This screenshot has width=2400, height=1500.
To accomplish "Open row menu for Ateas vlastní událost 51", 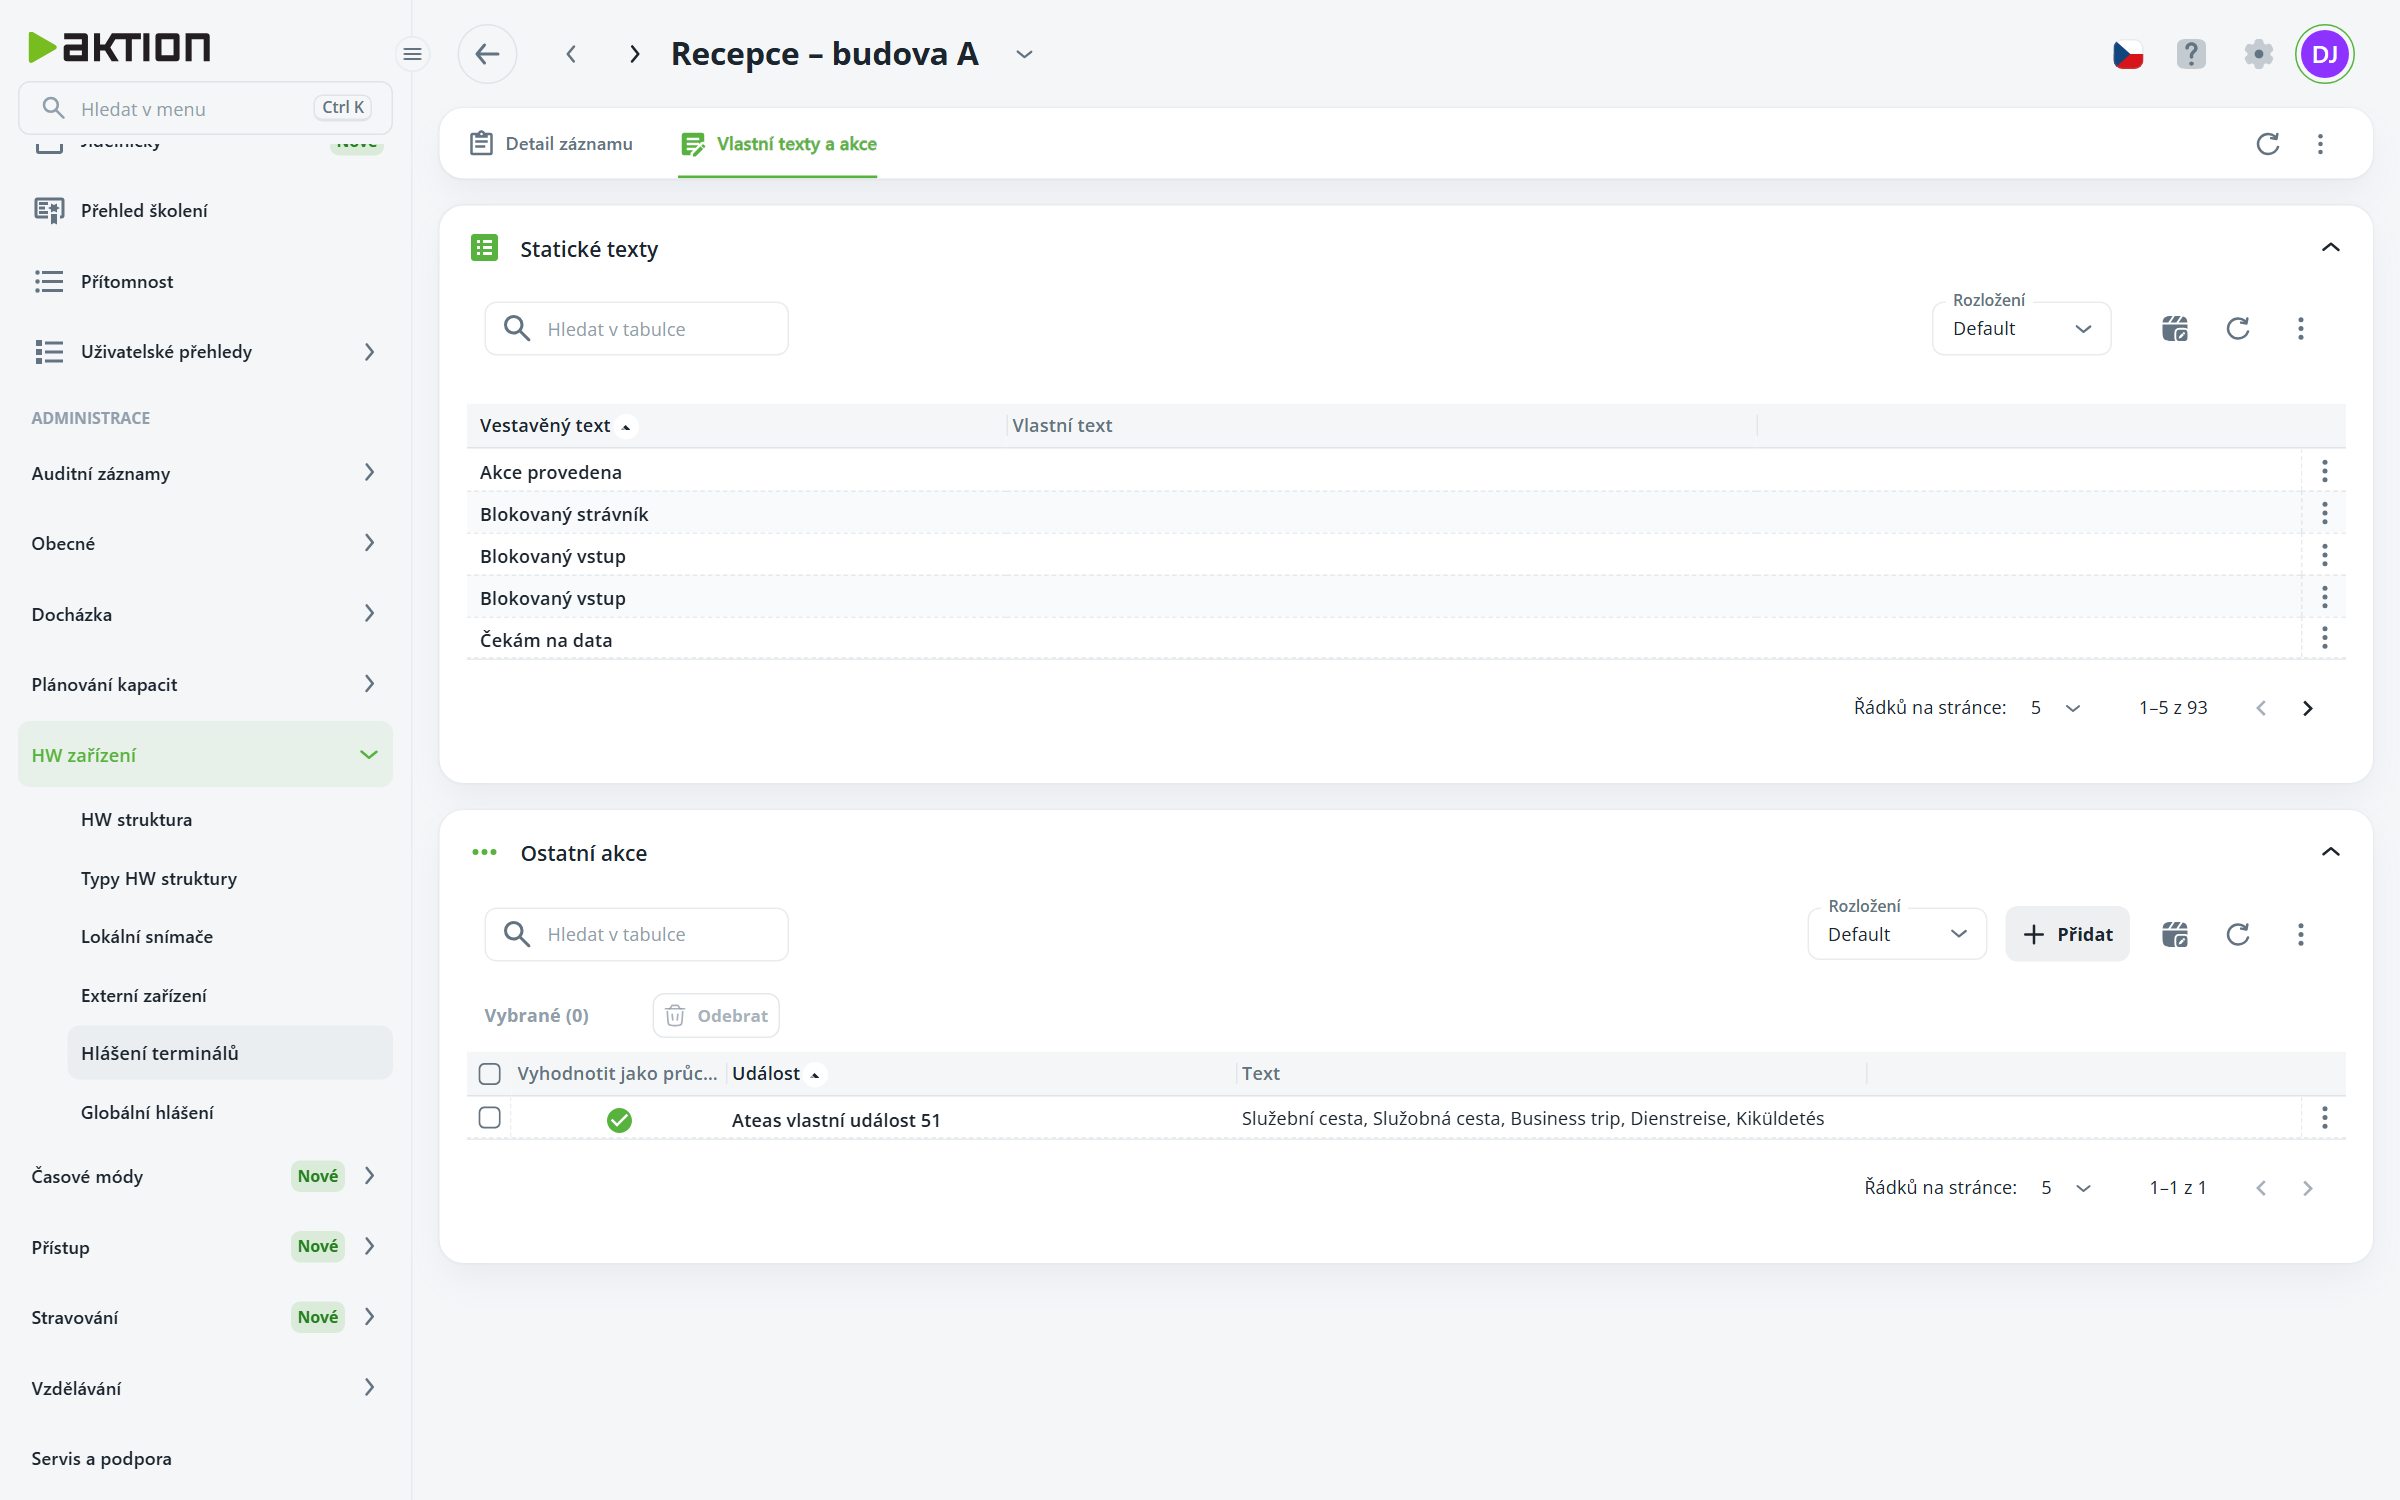I will (2324, 1118).
